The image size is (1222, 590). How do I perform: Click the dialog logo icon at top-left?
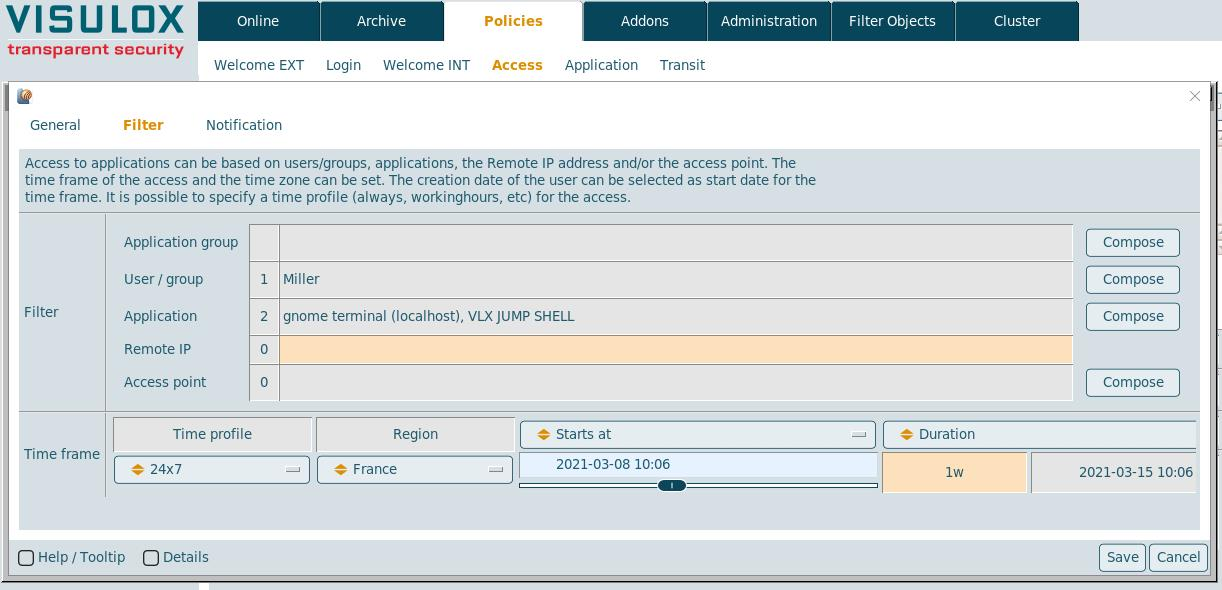[25, 97]
